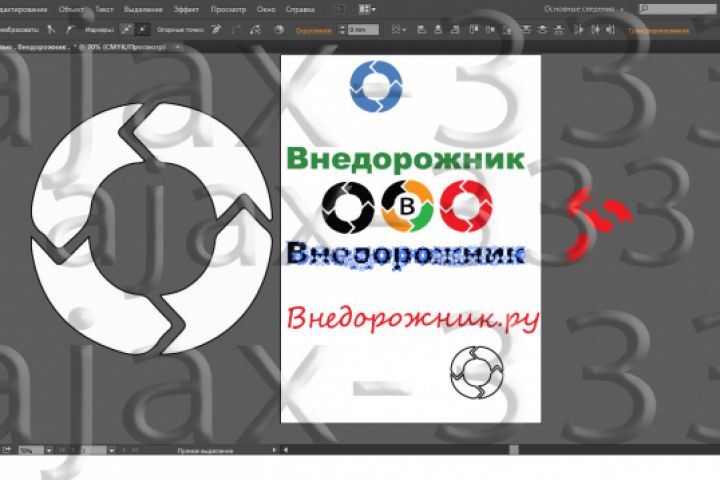The height and width of the screenshot is (480, 720).
Task: Click the search field in the top bar
Action: tap(677, 9)
